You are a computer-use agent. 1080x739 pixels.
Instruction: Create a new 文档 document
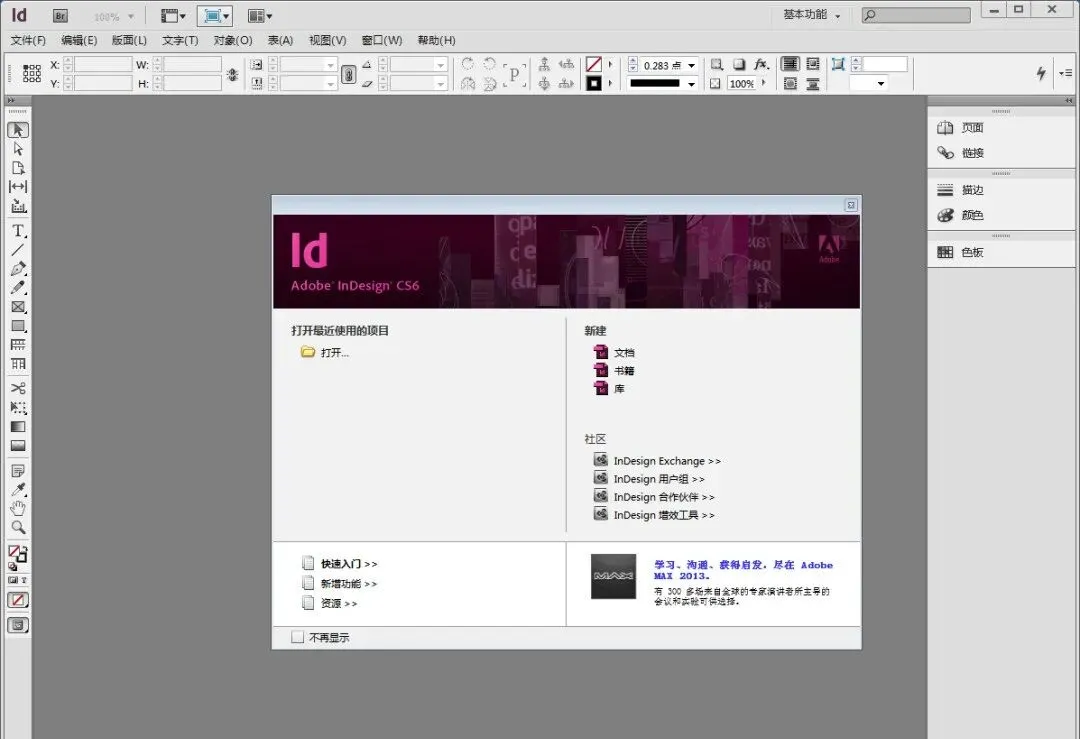[x=614, y=352]
